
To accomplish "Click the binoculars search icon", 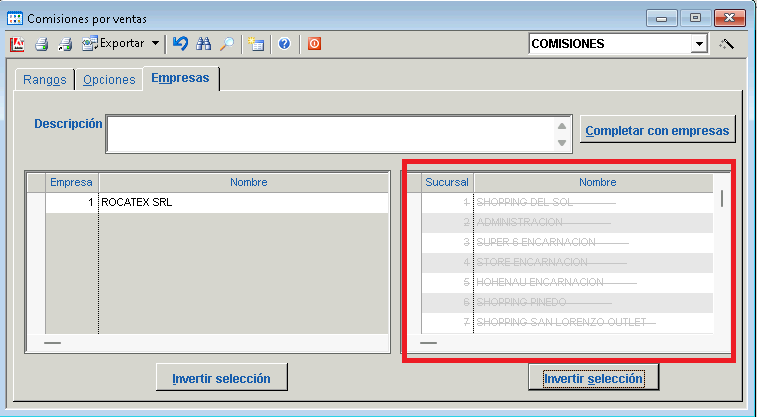I will tap(204, 44).
